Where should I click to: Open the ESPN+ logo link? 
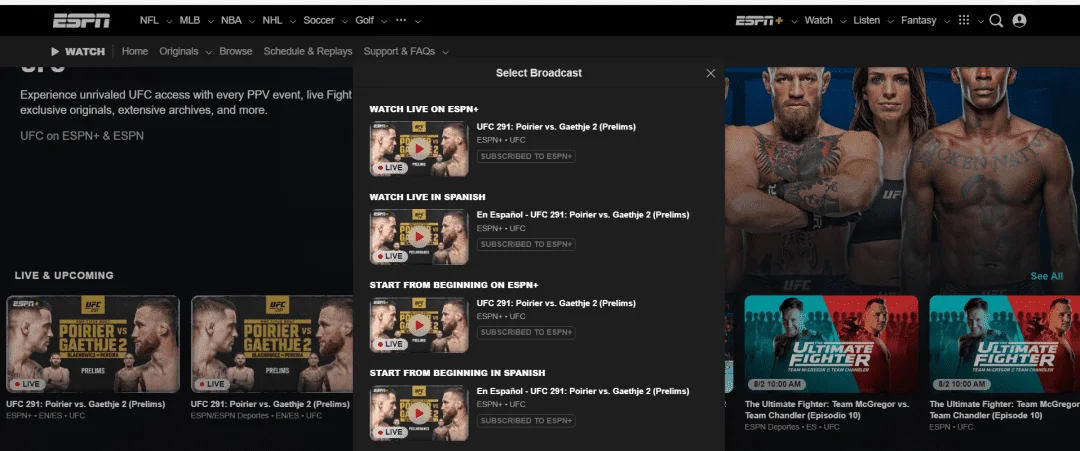click(x=759, y=21)
